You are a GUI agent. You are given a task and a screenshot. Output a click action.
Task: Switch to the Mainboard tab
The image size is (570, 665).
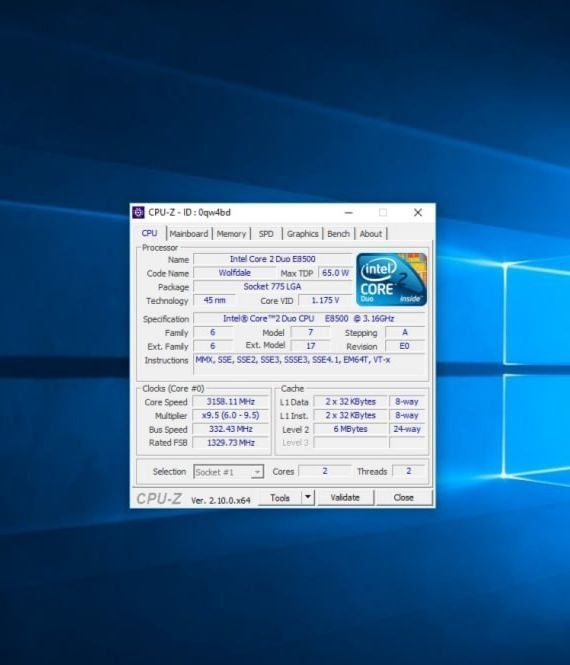pos(189,234)
